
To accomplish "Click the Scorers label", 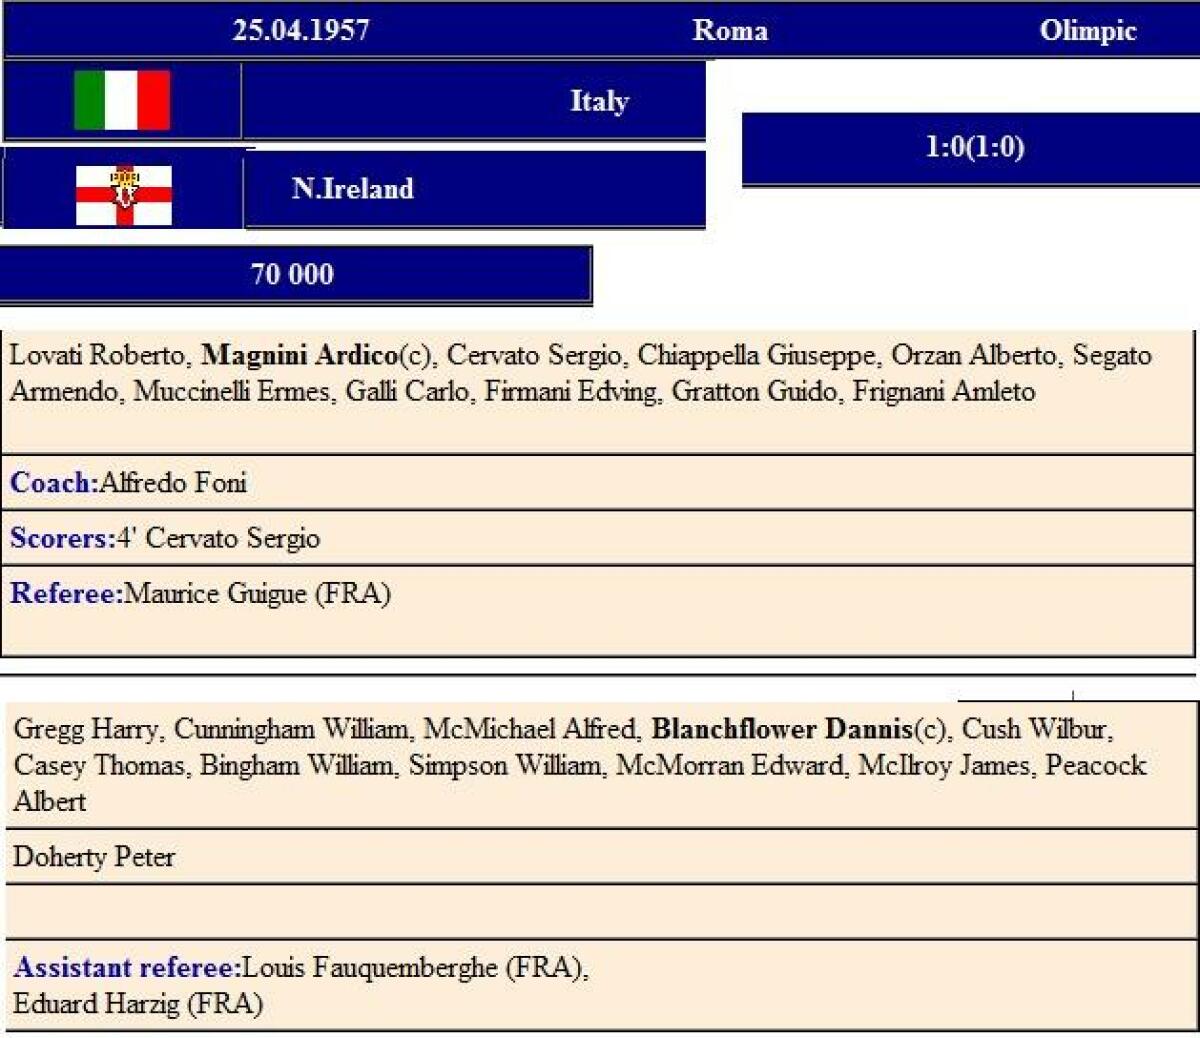I will coord(62,538).
